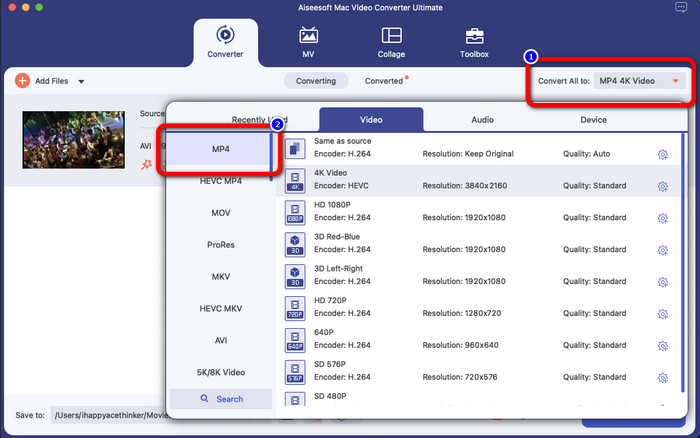Screen dimensions: 700x438
Task: Click the 'Resolution: 1280x720' text
Action: tap(462, 313)
